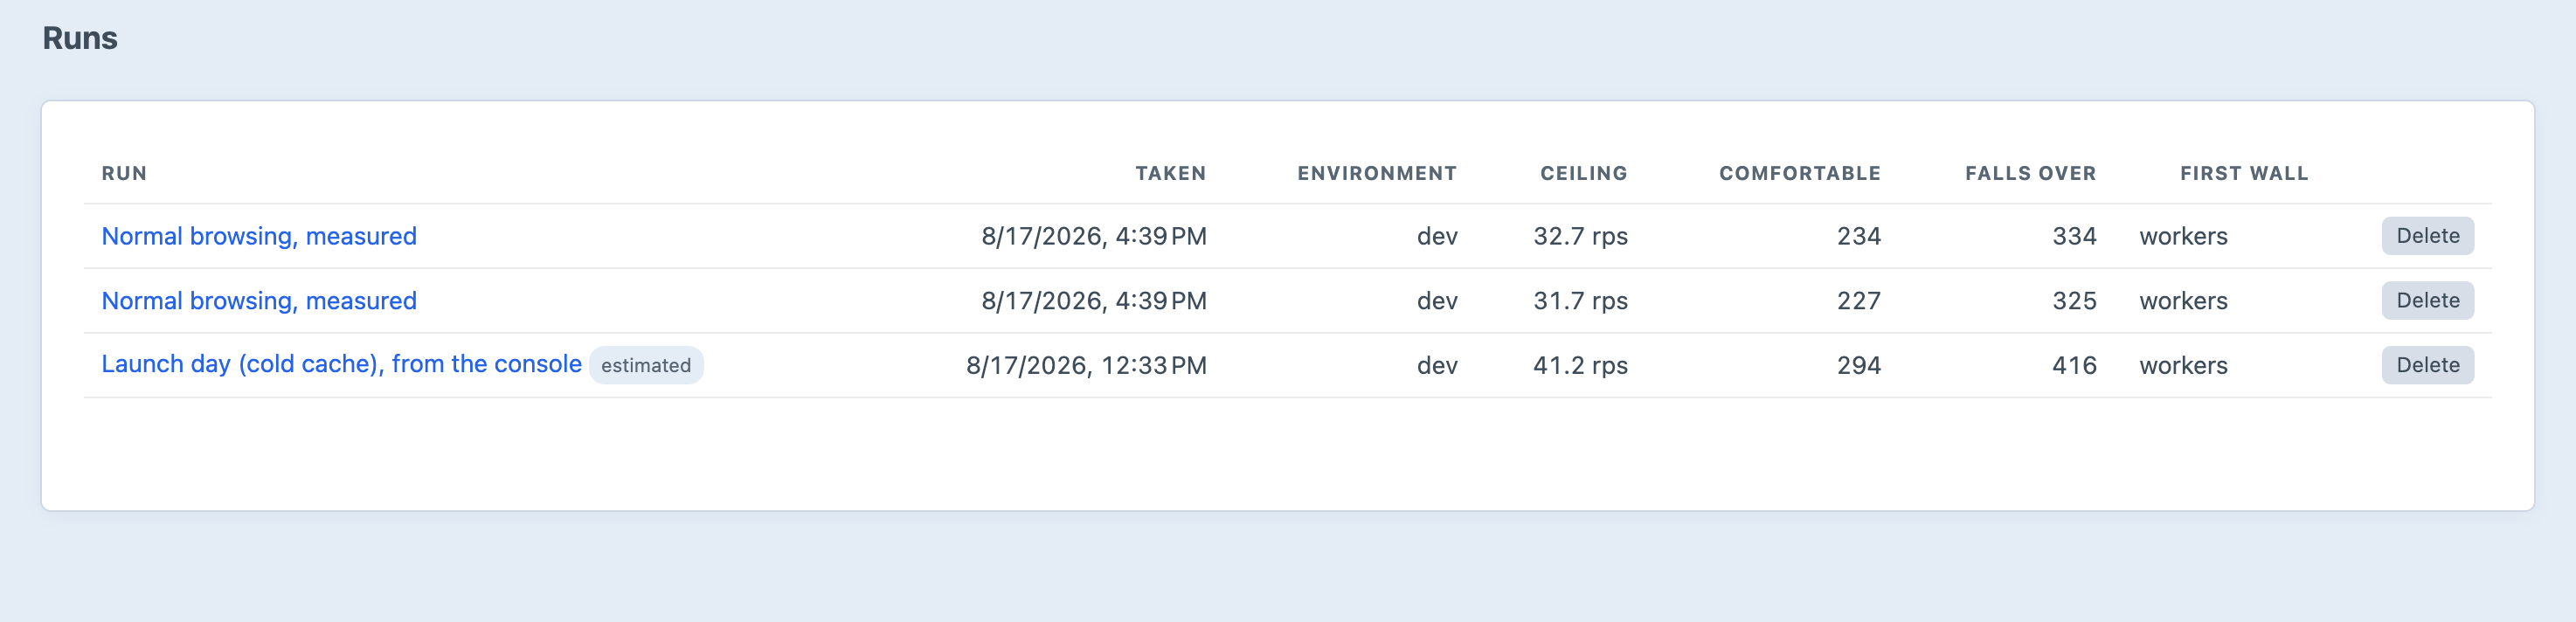The height and width of the screenshot is (622, 2576).
Task: Delete the Launch day (cold cache) run
Action: (x=2427, y=365)
